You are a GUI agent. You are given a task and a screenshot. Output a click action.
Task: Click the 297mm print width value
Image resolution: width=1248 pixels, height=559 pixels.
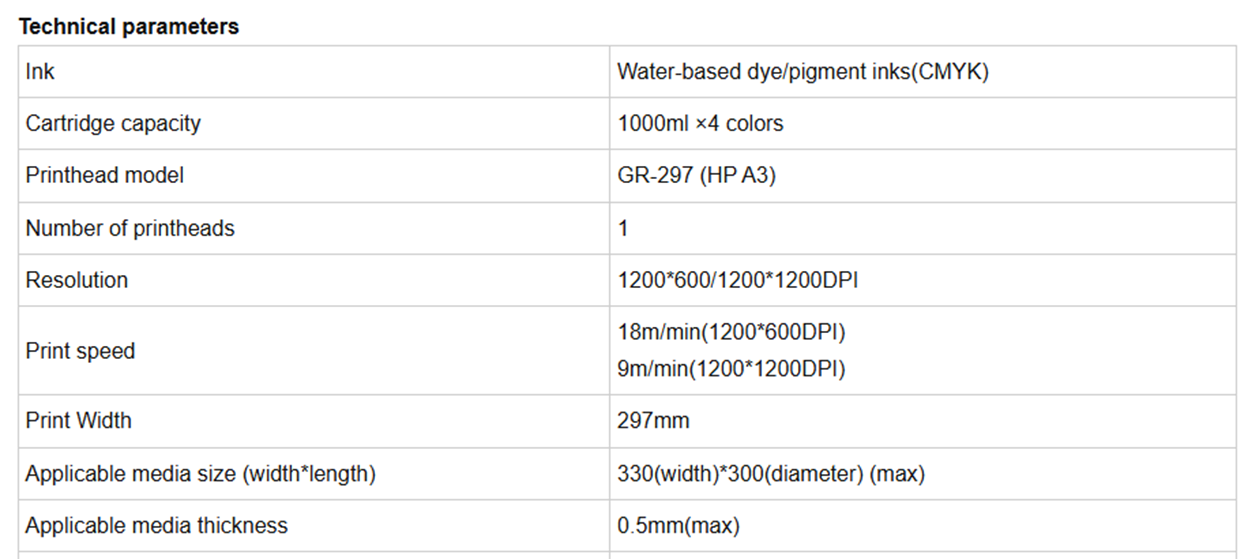653,421
